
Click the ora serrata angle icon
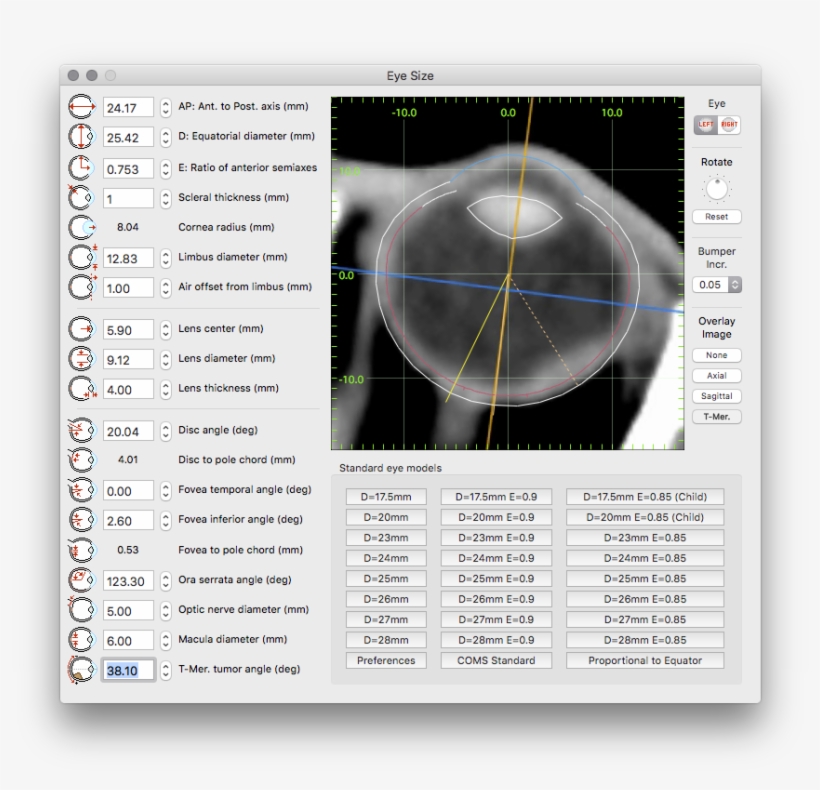80,580
